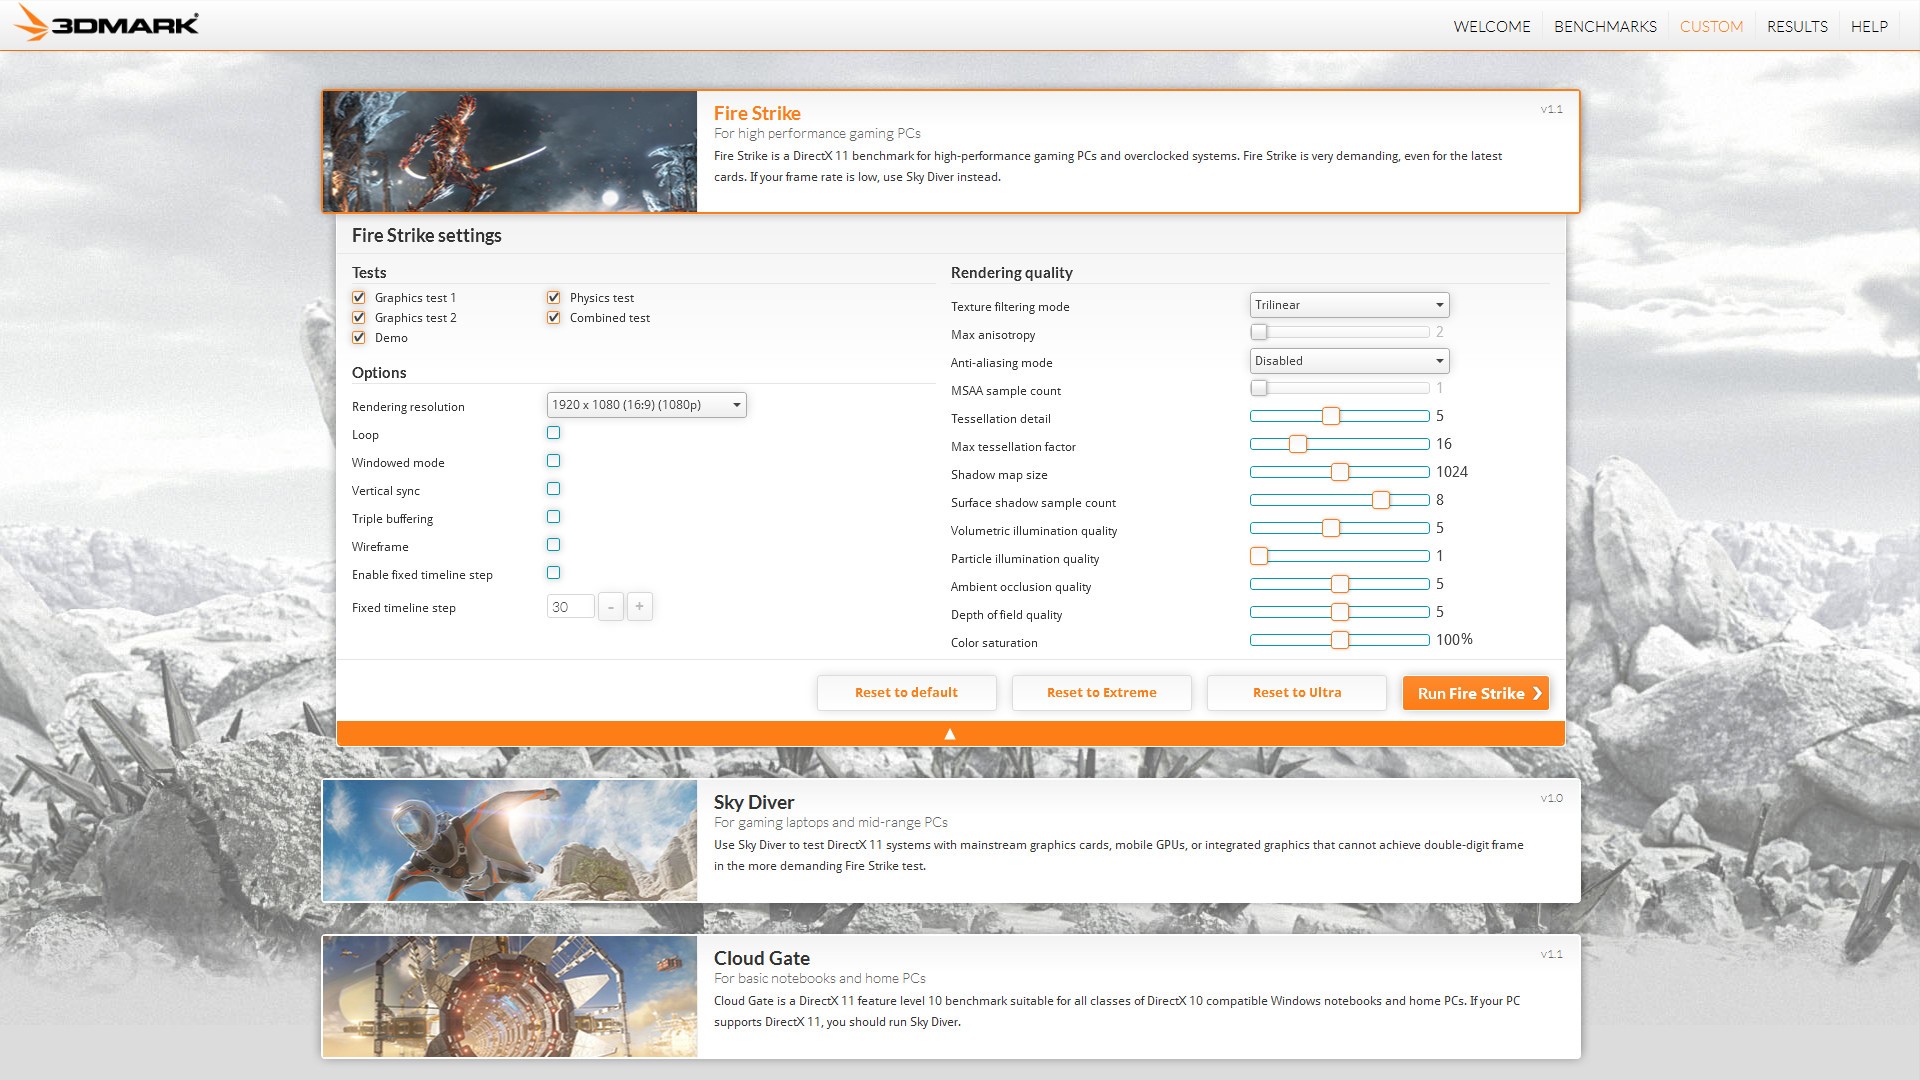Open the Anti-aliasing mode dropdown
Viewport: 1920px width, 1080px height.
[x=1349, y=361]
